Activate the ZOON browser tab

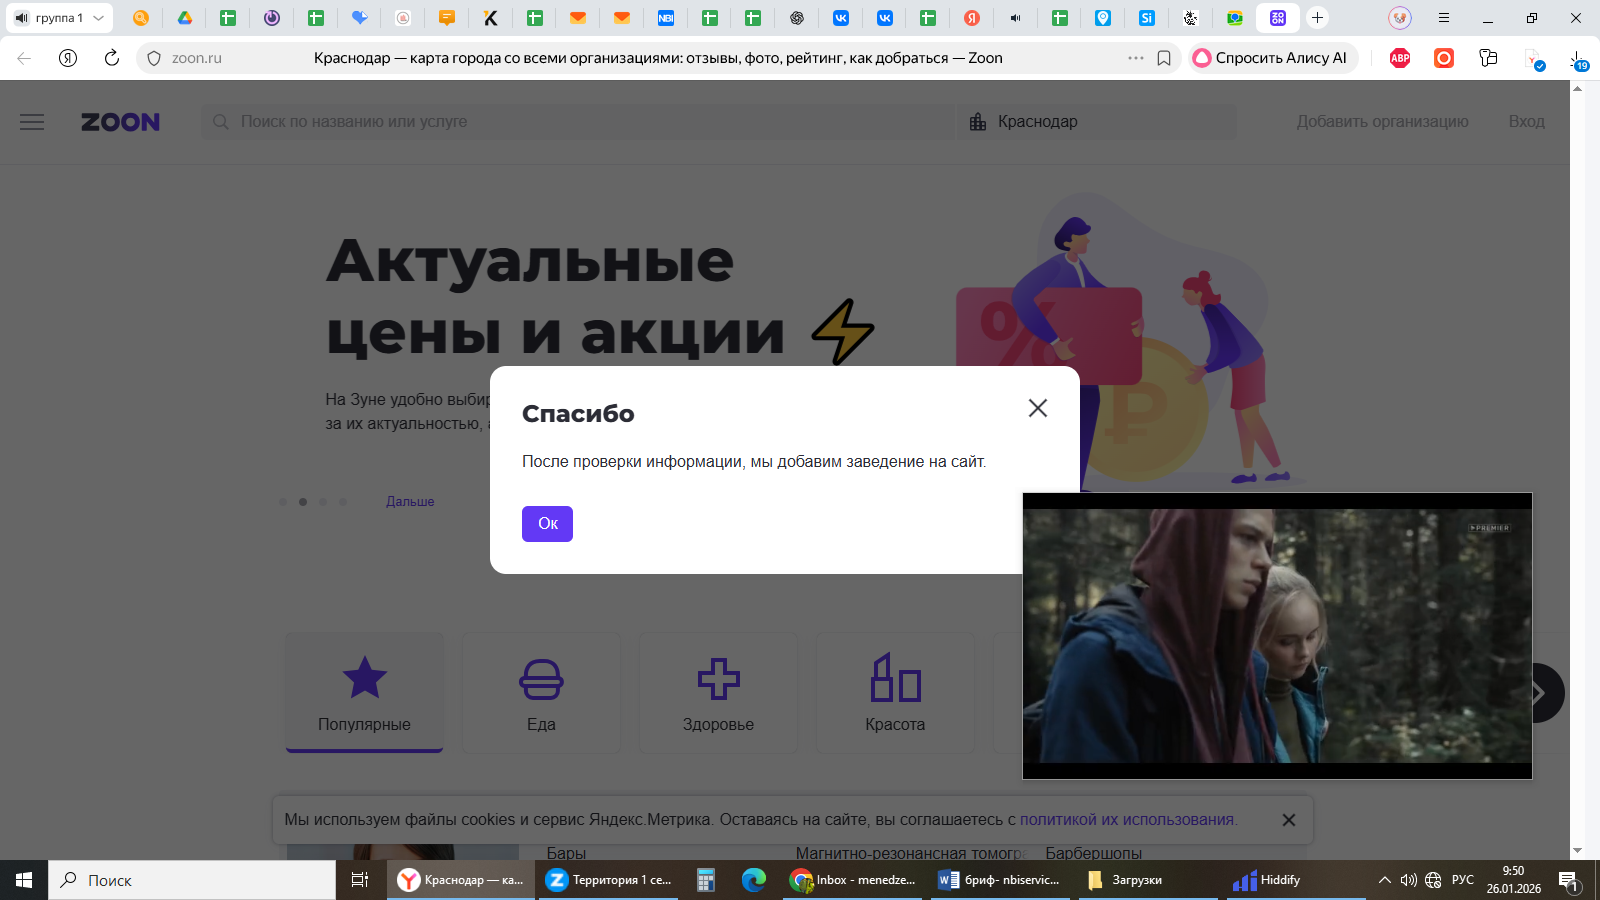pyautogui.click(x=1278, y=18)
